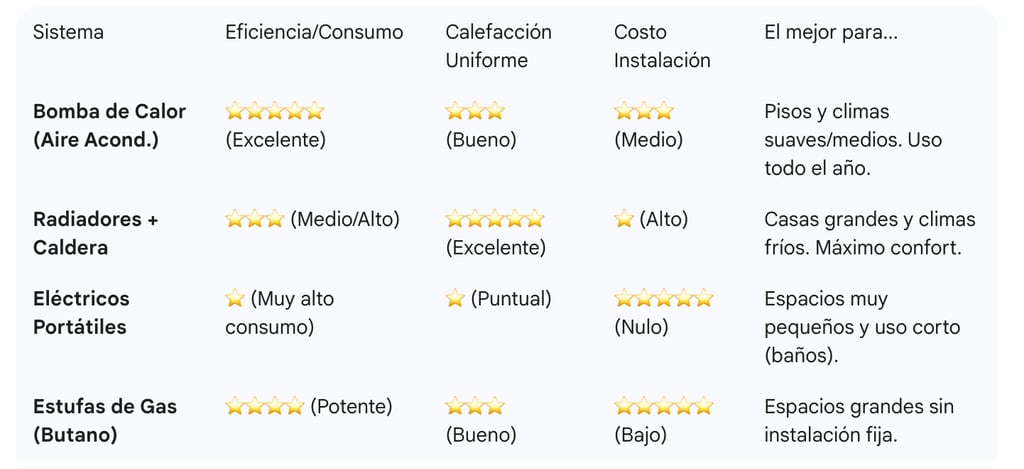The width and height of the screenshot is (1024, 469).
Task: Click Eléctricos Portátiles' five-star installation cost
Action: click(x=663, y=298)
